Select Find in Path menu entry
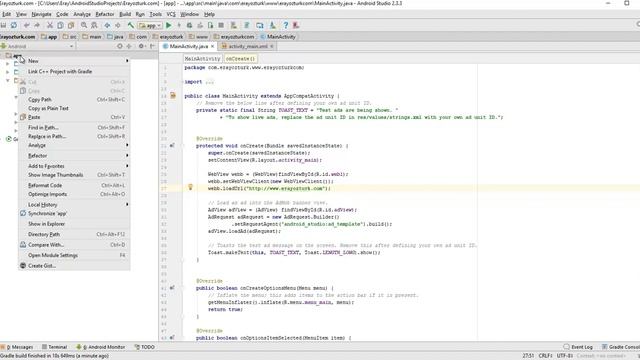Image resolution: width=640 pixels, height=360 pixels. coord(74,128)
